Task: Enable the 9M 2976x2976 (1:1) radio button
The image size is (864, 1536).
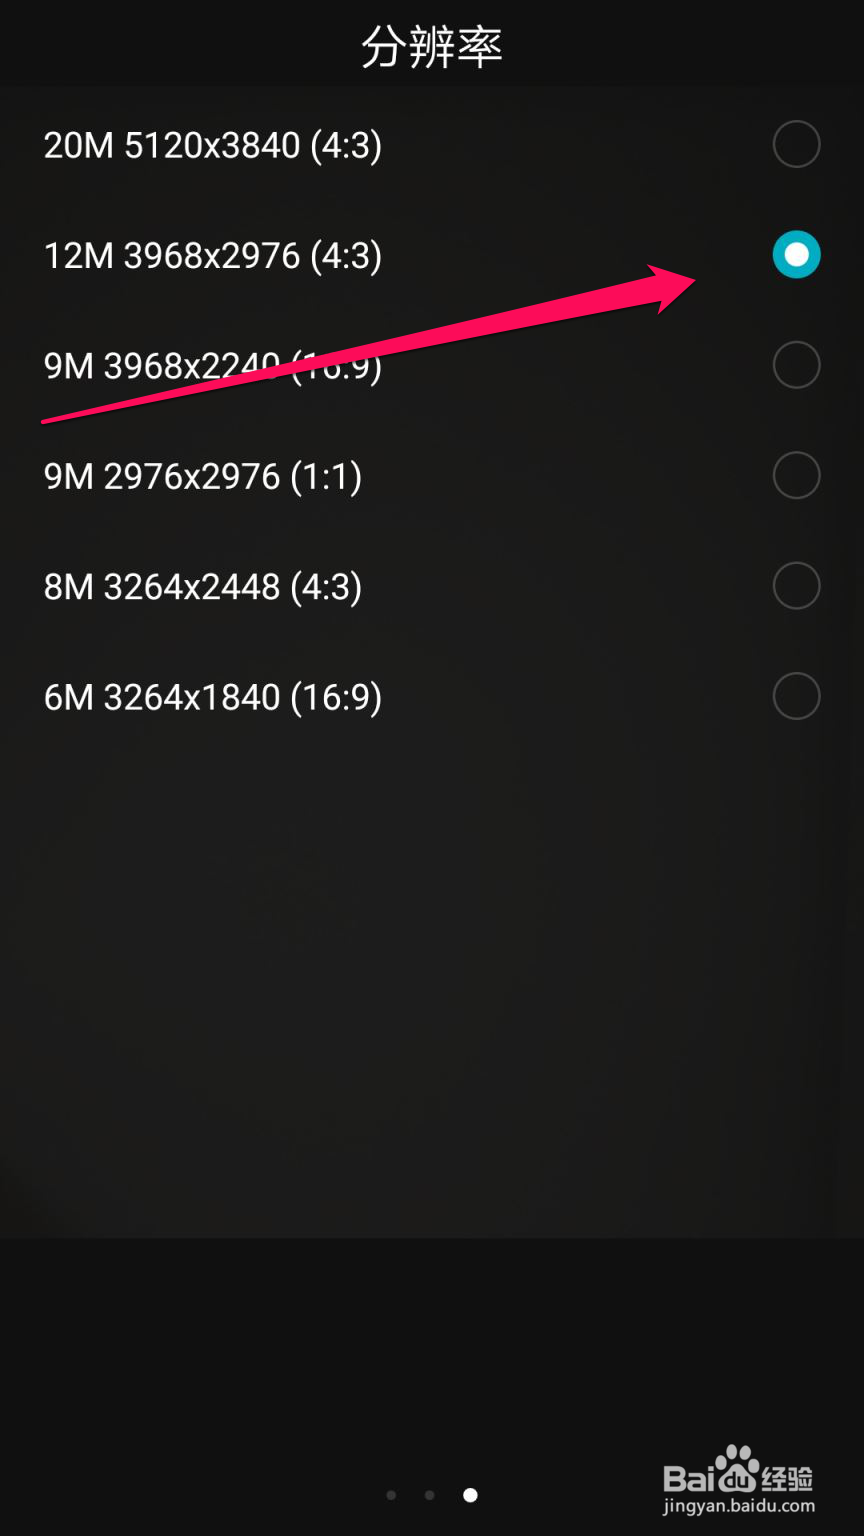Action: (796, 475)
